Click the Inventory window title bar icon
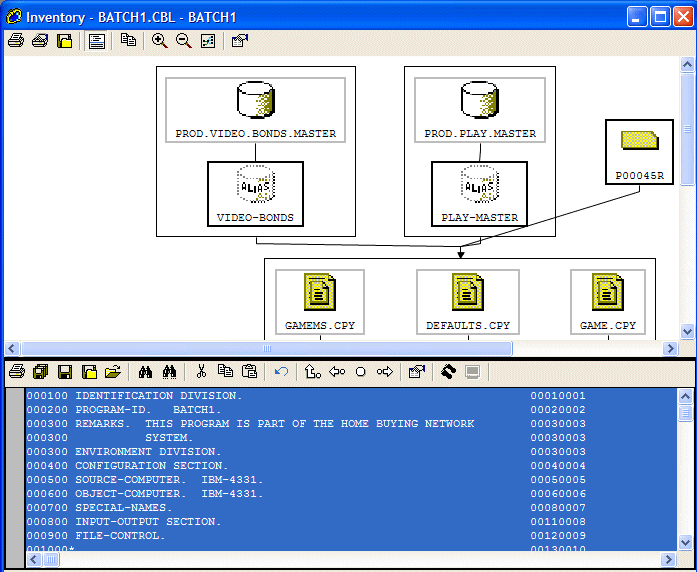 [x=14, y=17]
